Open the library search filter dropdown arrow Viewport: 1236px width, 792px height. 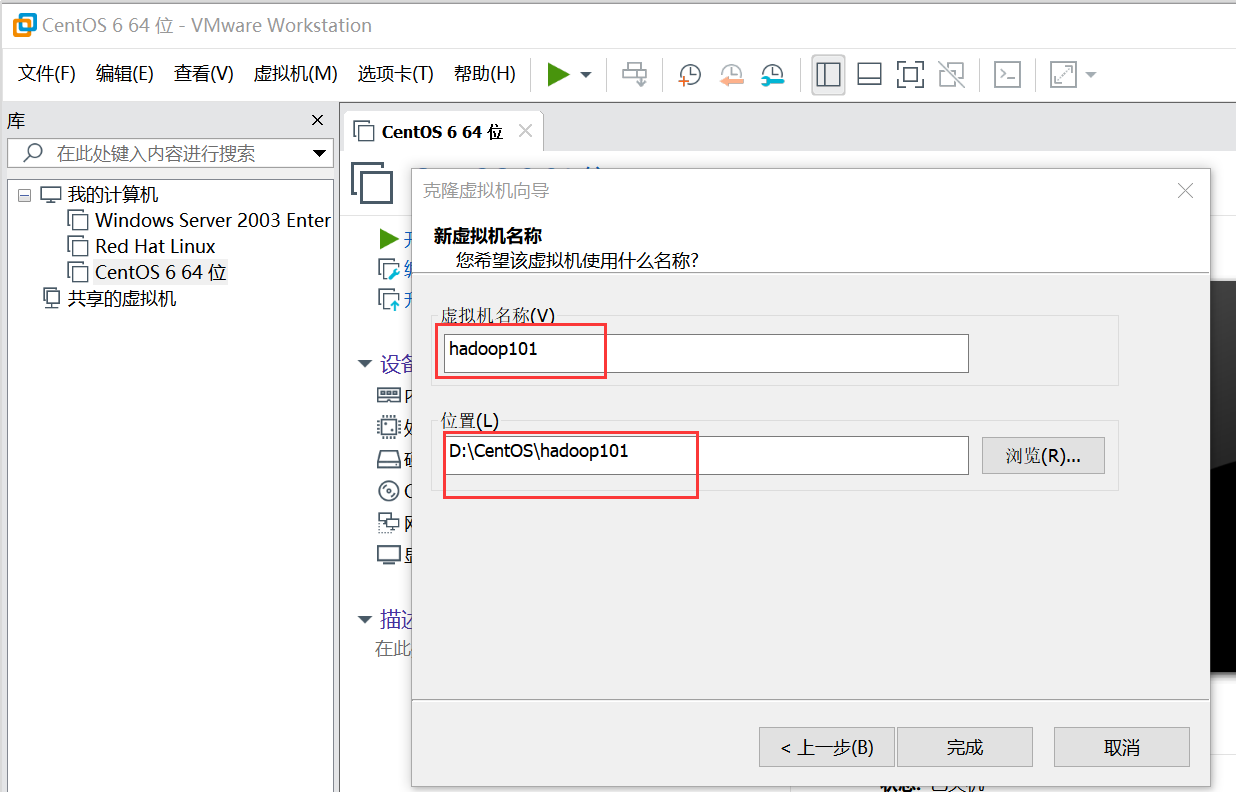(320, 153)
